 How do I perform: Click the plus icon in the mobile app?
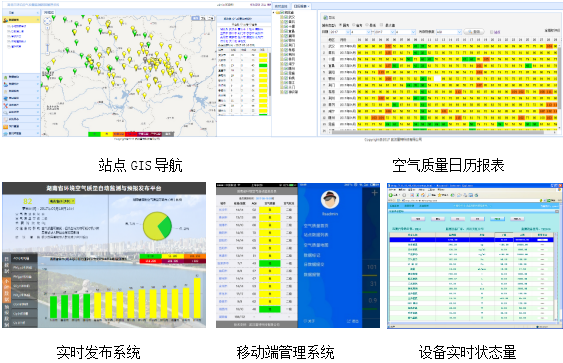pyautogui.click(x=374, y=193)
